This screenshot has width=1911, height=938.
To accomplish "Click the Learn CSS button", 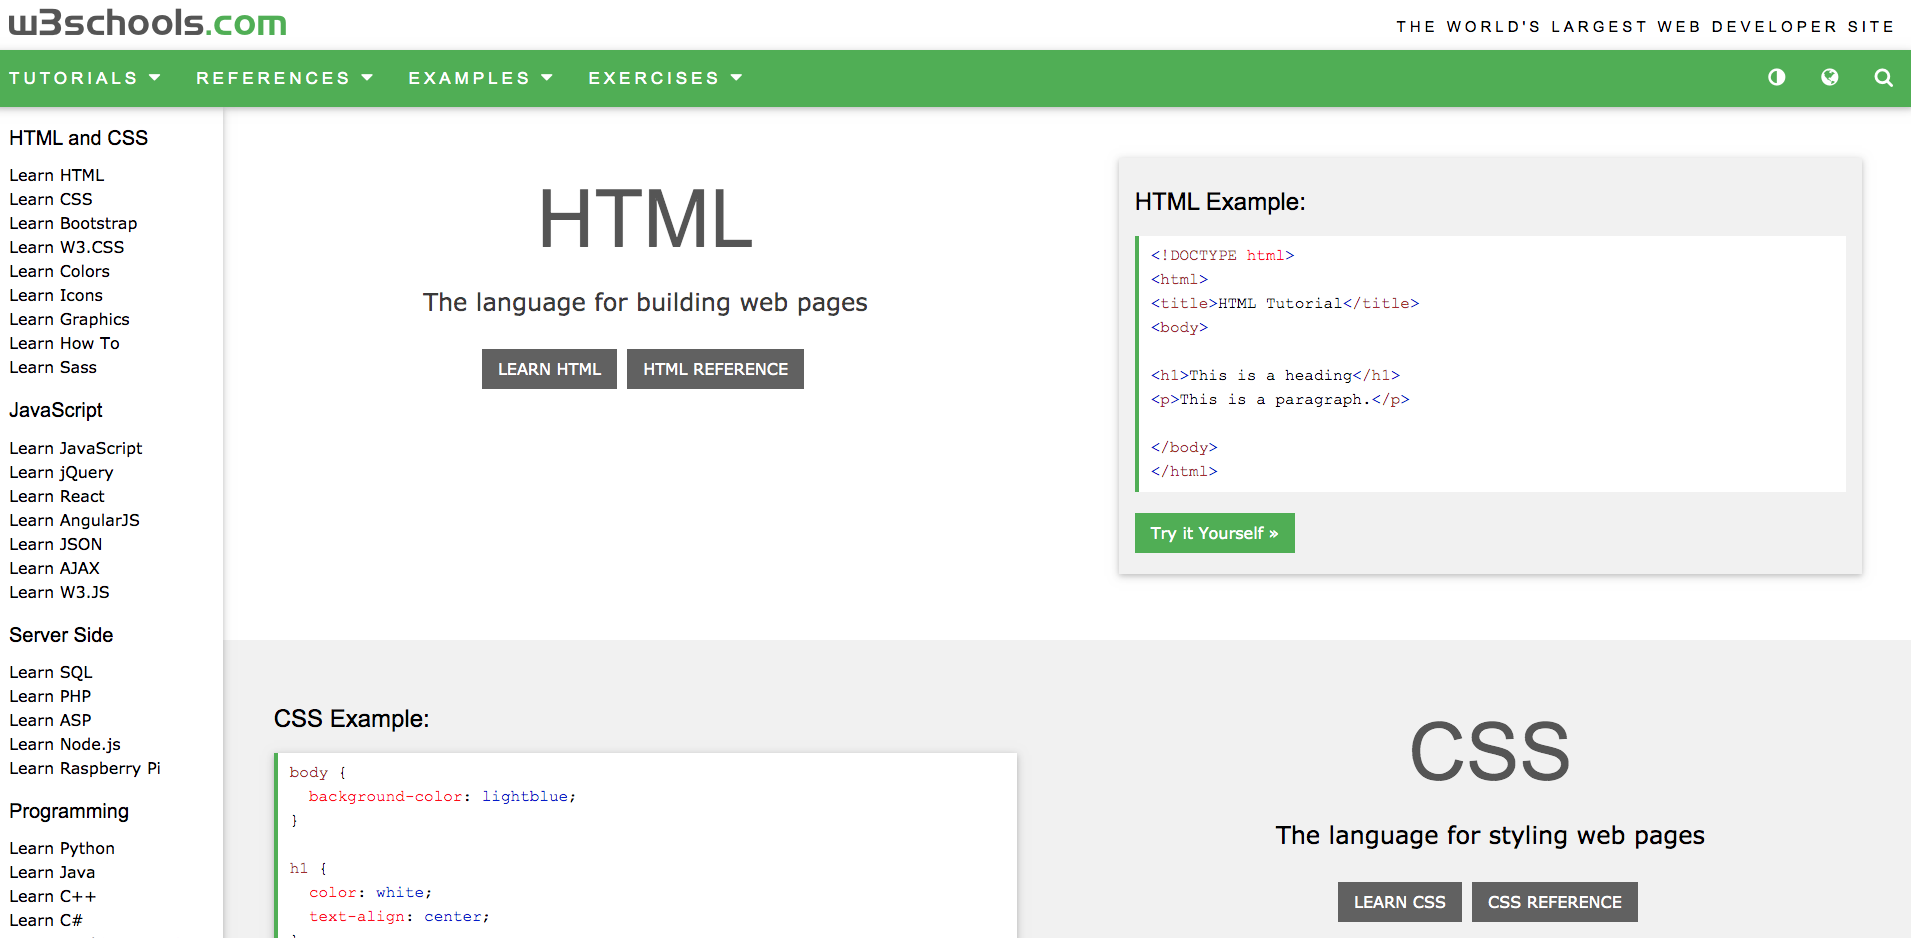I will click(1399, 902).
